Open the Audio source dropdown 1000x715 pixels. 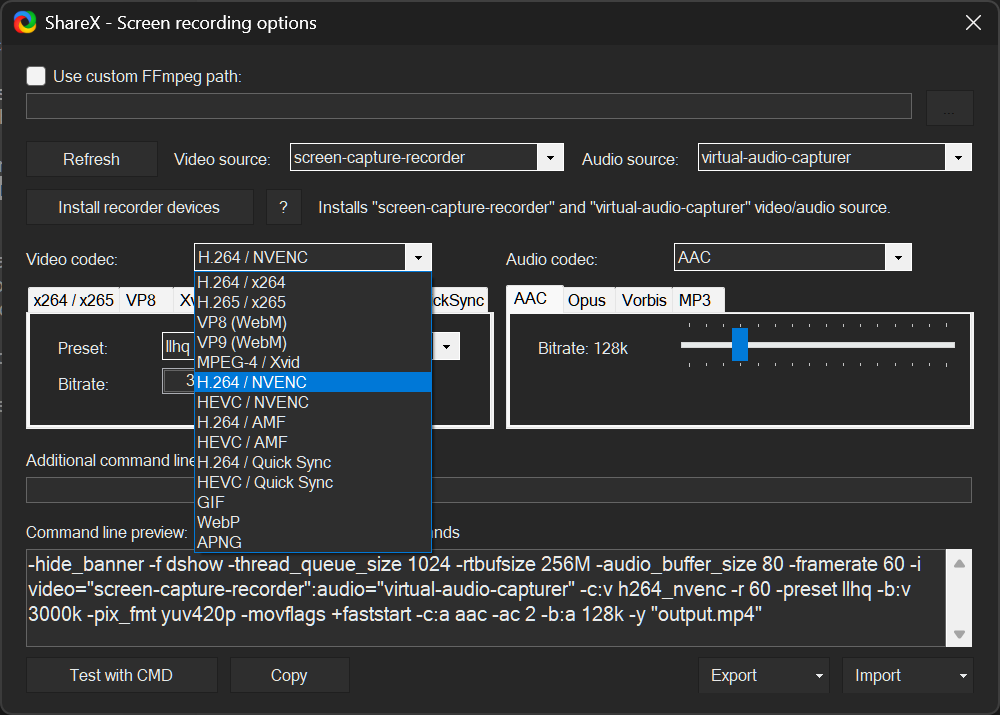pyautogui.click(x=958, y=158)
